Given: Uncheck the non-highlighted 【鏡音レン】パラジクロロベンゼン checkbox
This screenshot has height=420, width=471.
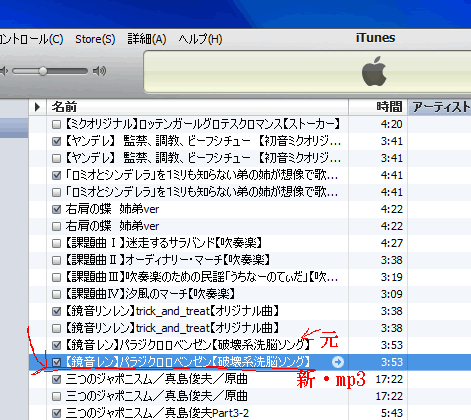Looking at the screenshot, I should pyautogui.click(x=57, y=345).
